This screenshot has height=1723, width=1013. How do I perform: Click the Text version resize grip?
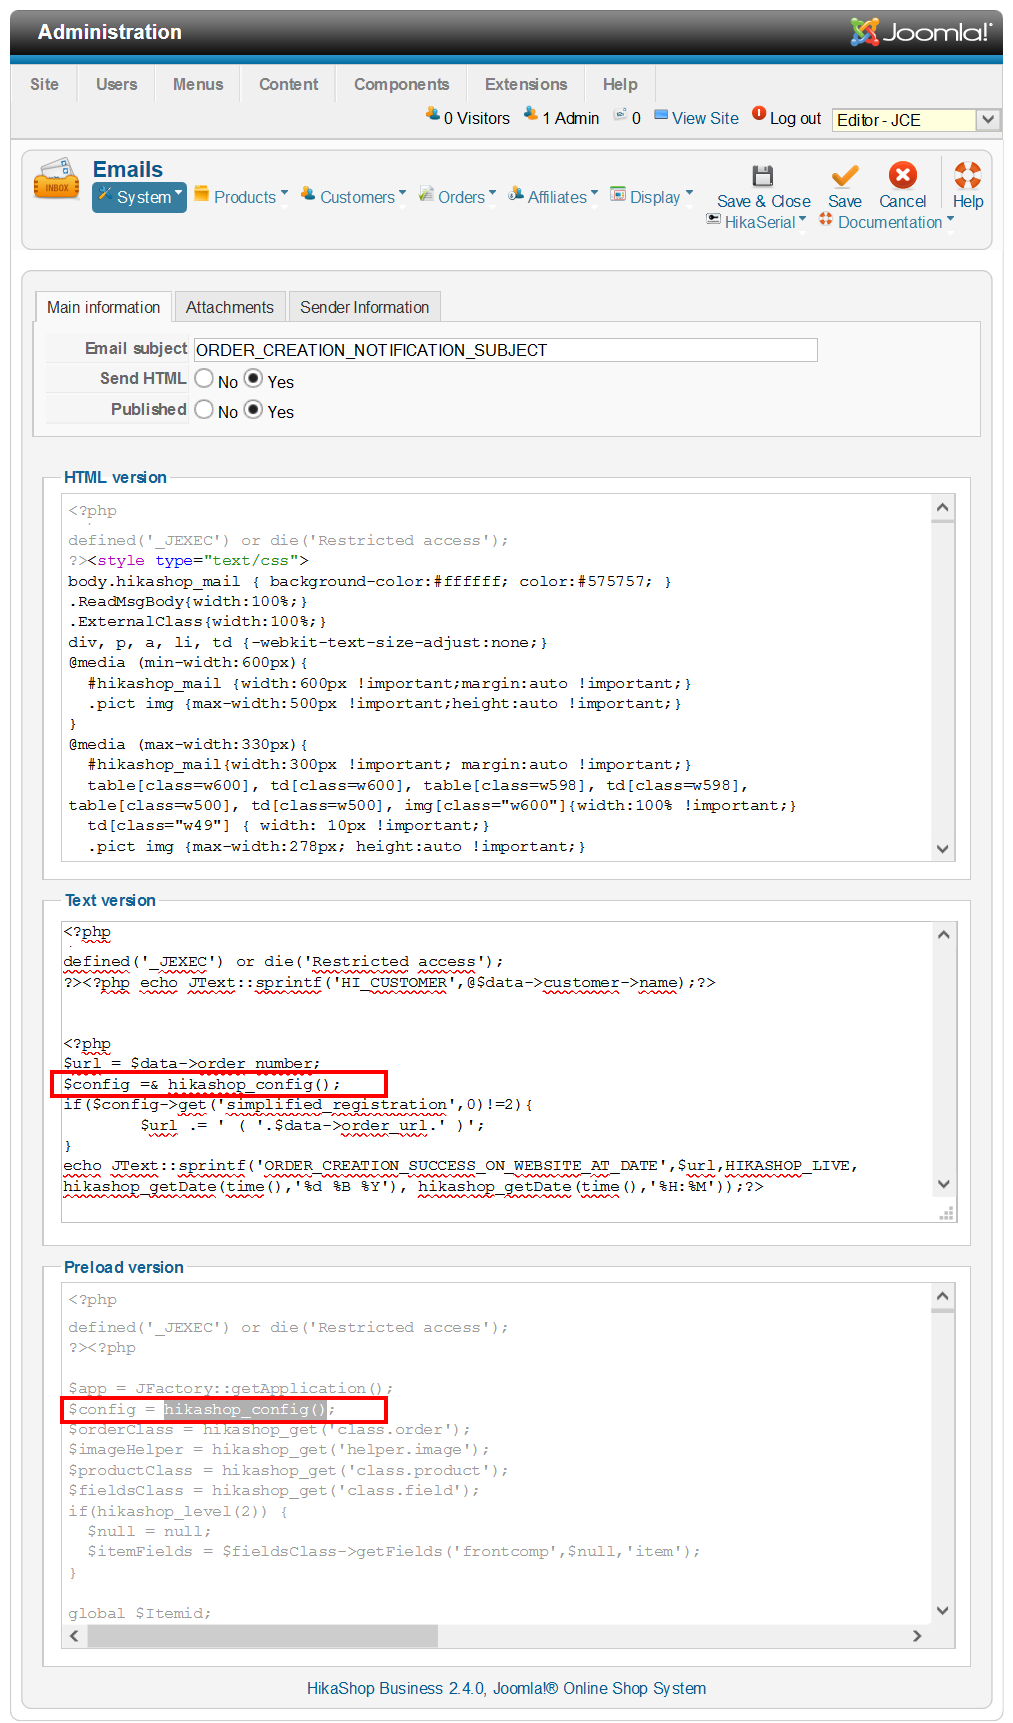pos(946,1213)
